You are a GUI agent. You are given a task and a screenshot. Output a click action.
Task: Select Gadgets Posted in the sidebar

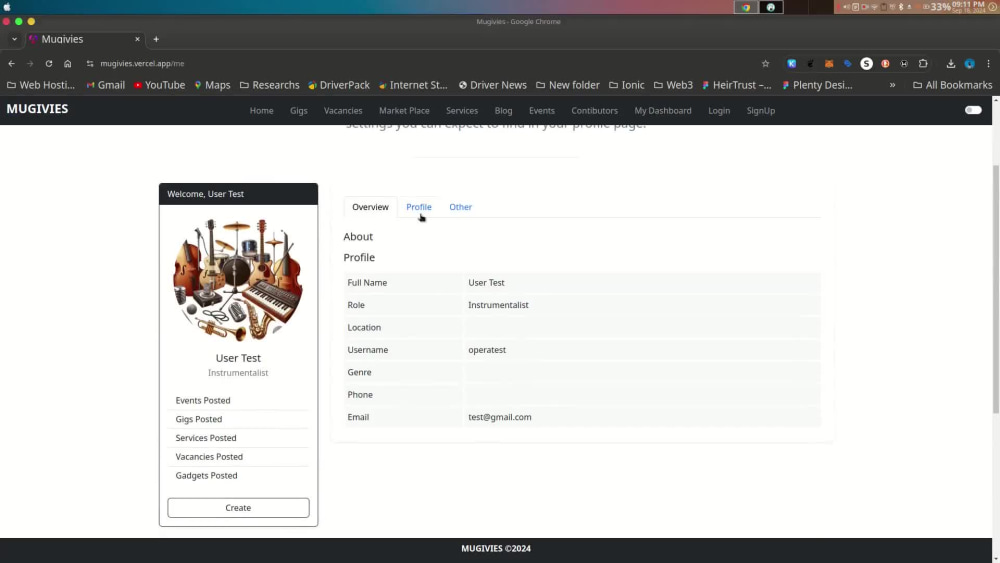[x=207, y=476]
